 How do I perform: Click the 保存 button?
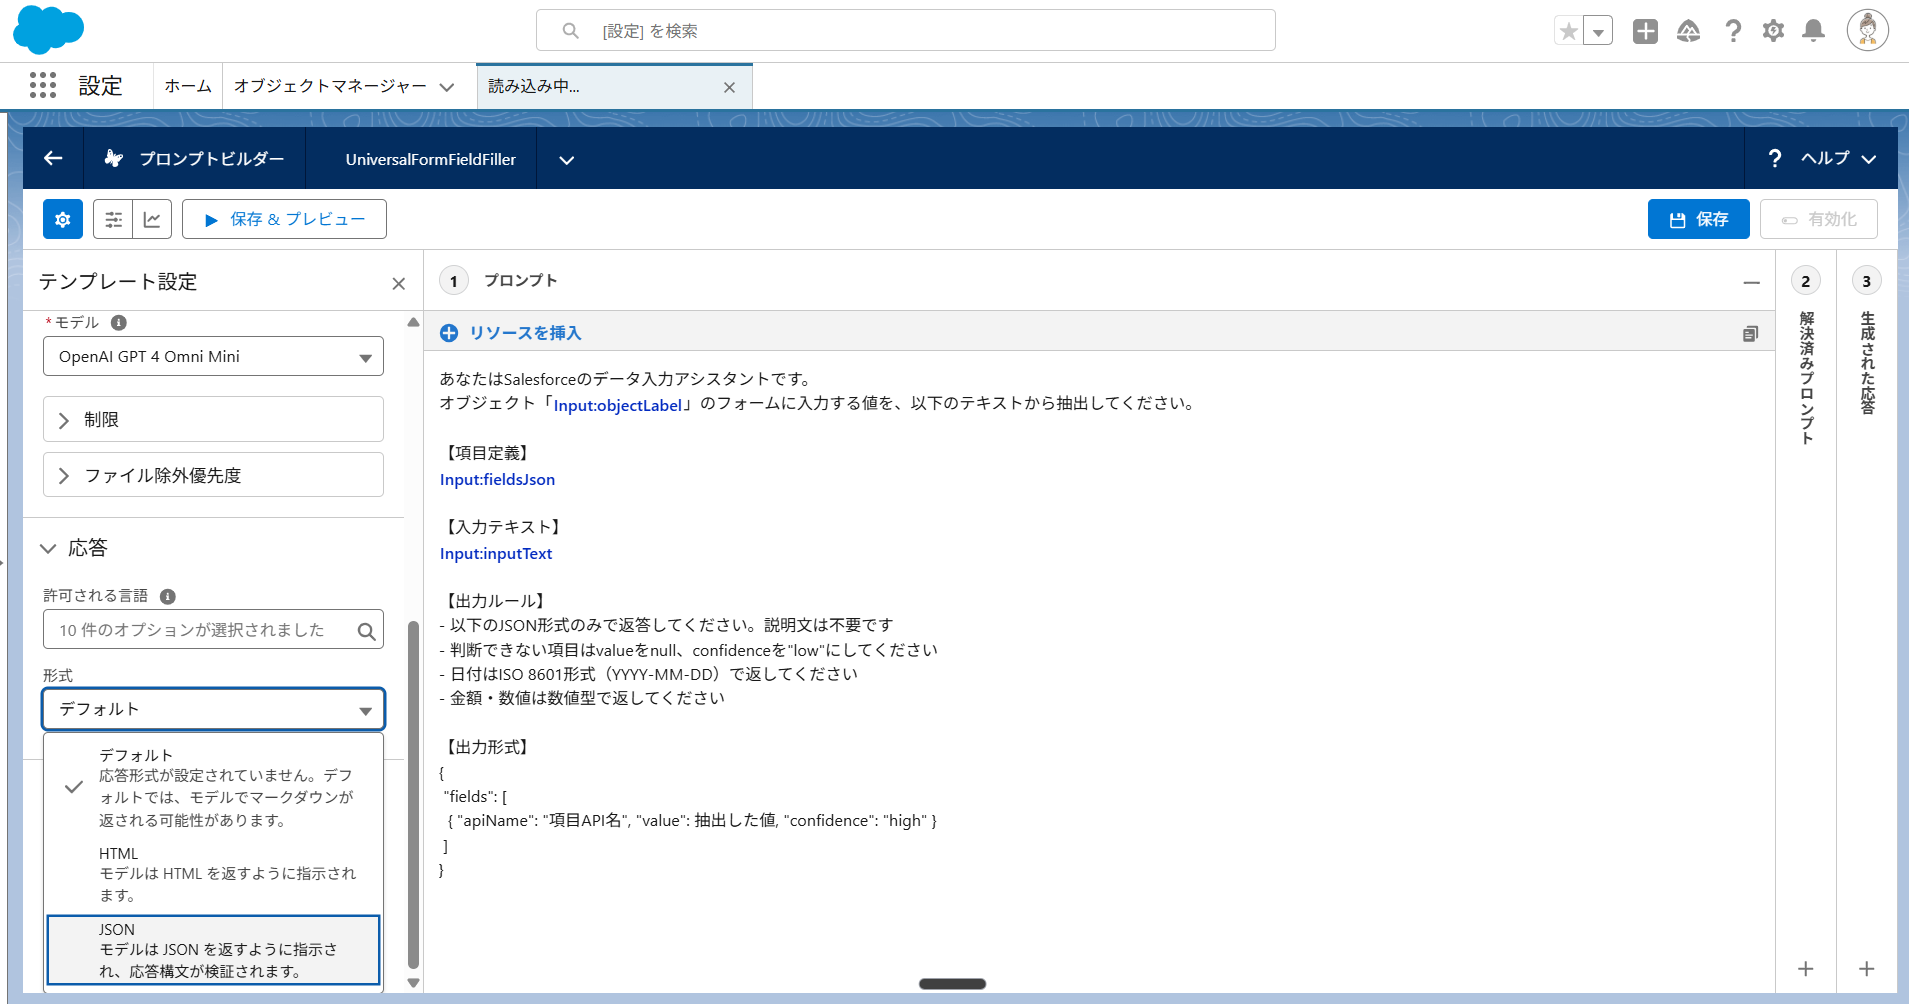(x=1698, y=219)
